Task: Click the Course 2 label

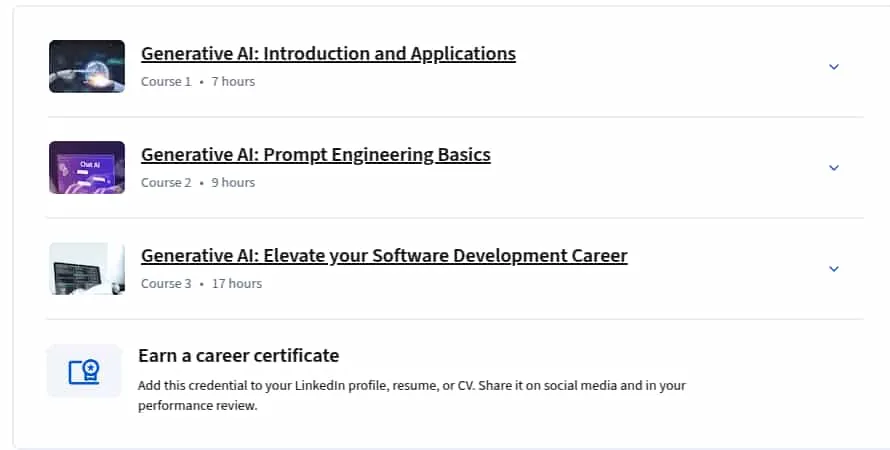Action: [166, 182]
